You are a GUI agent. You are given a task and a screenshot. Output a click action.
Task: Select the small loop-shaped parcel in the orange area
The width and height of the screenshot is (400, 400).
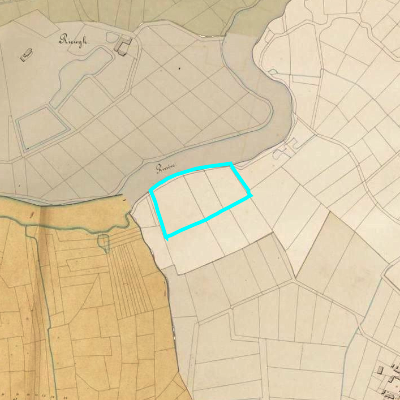(103, 243)
